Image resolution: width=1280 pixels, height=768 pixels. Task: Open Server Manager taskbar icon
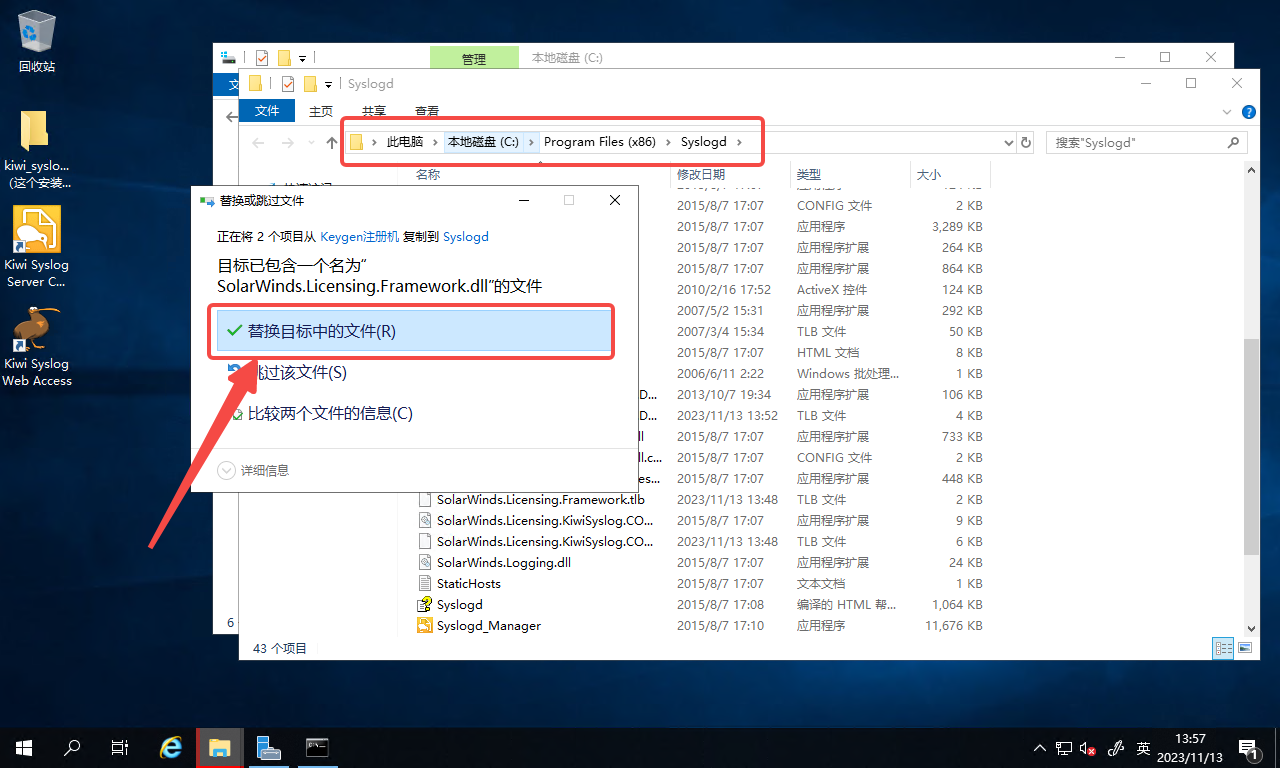pos(268,747)
